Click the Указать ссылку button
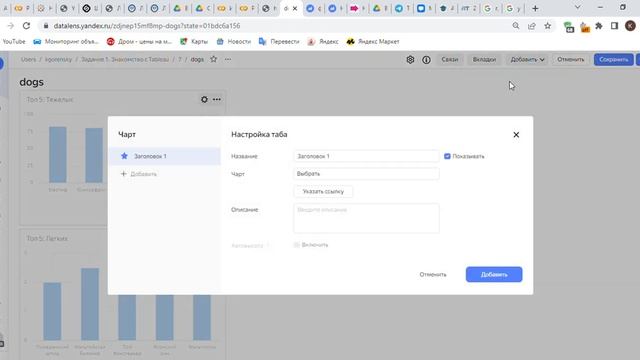Image resolution: width=640 pixels, height=360 pixels. click(323, 191)
